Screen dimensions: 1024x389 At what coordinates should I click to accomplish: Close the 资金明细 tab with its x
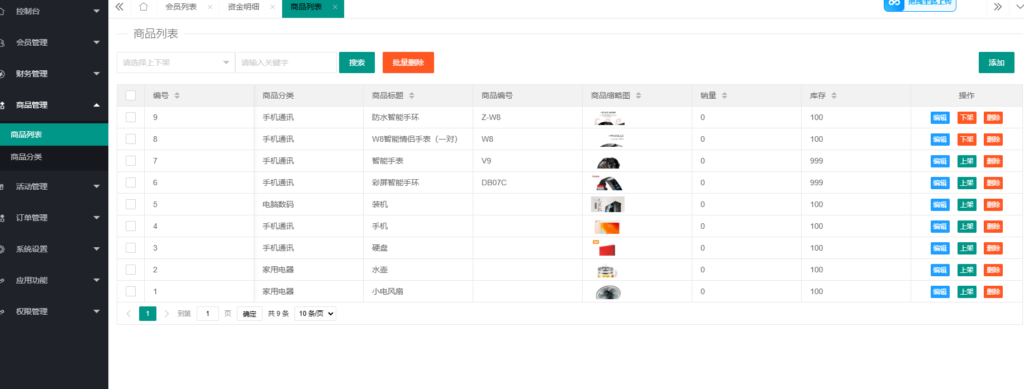(272, 7)
